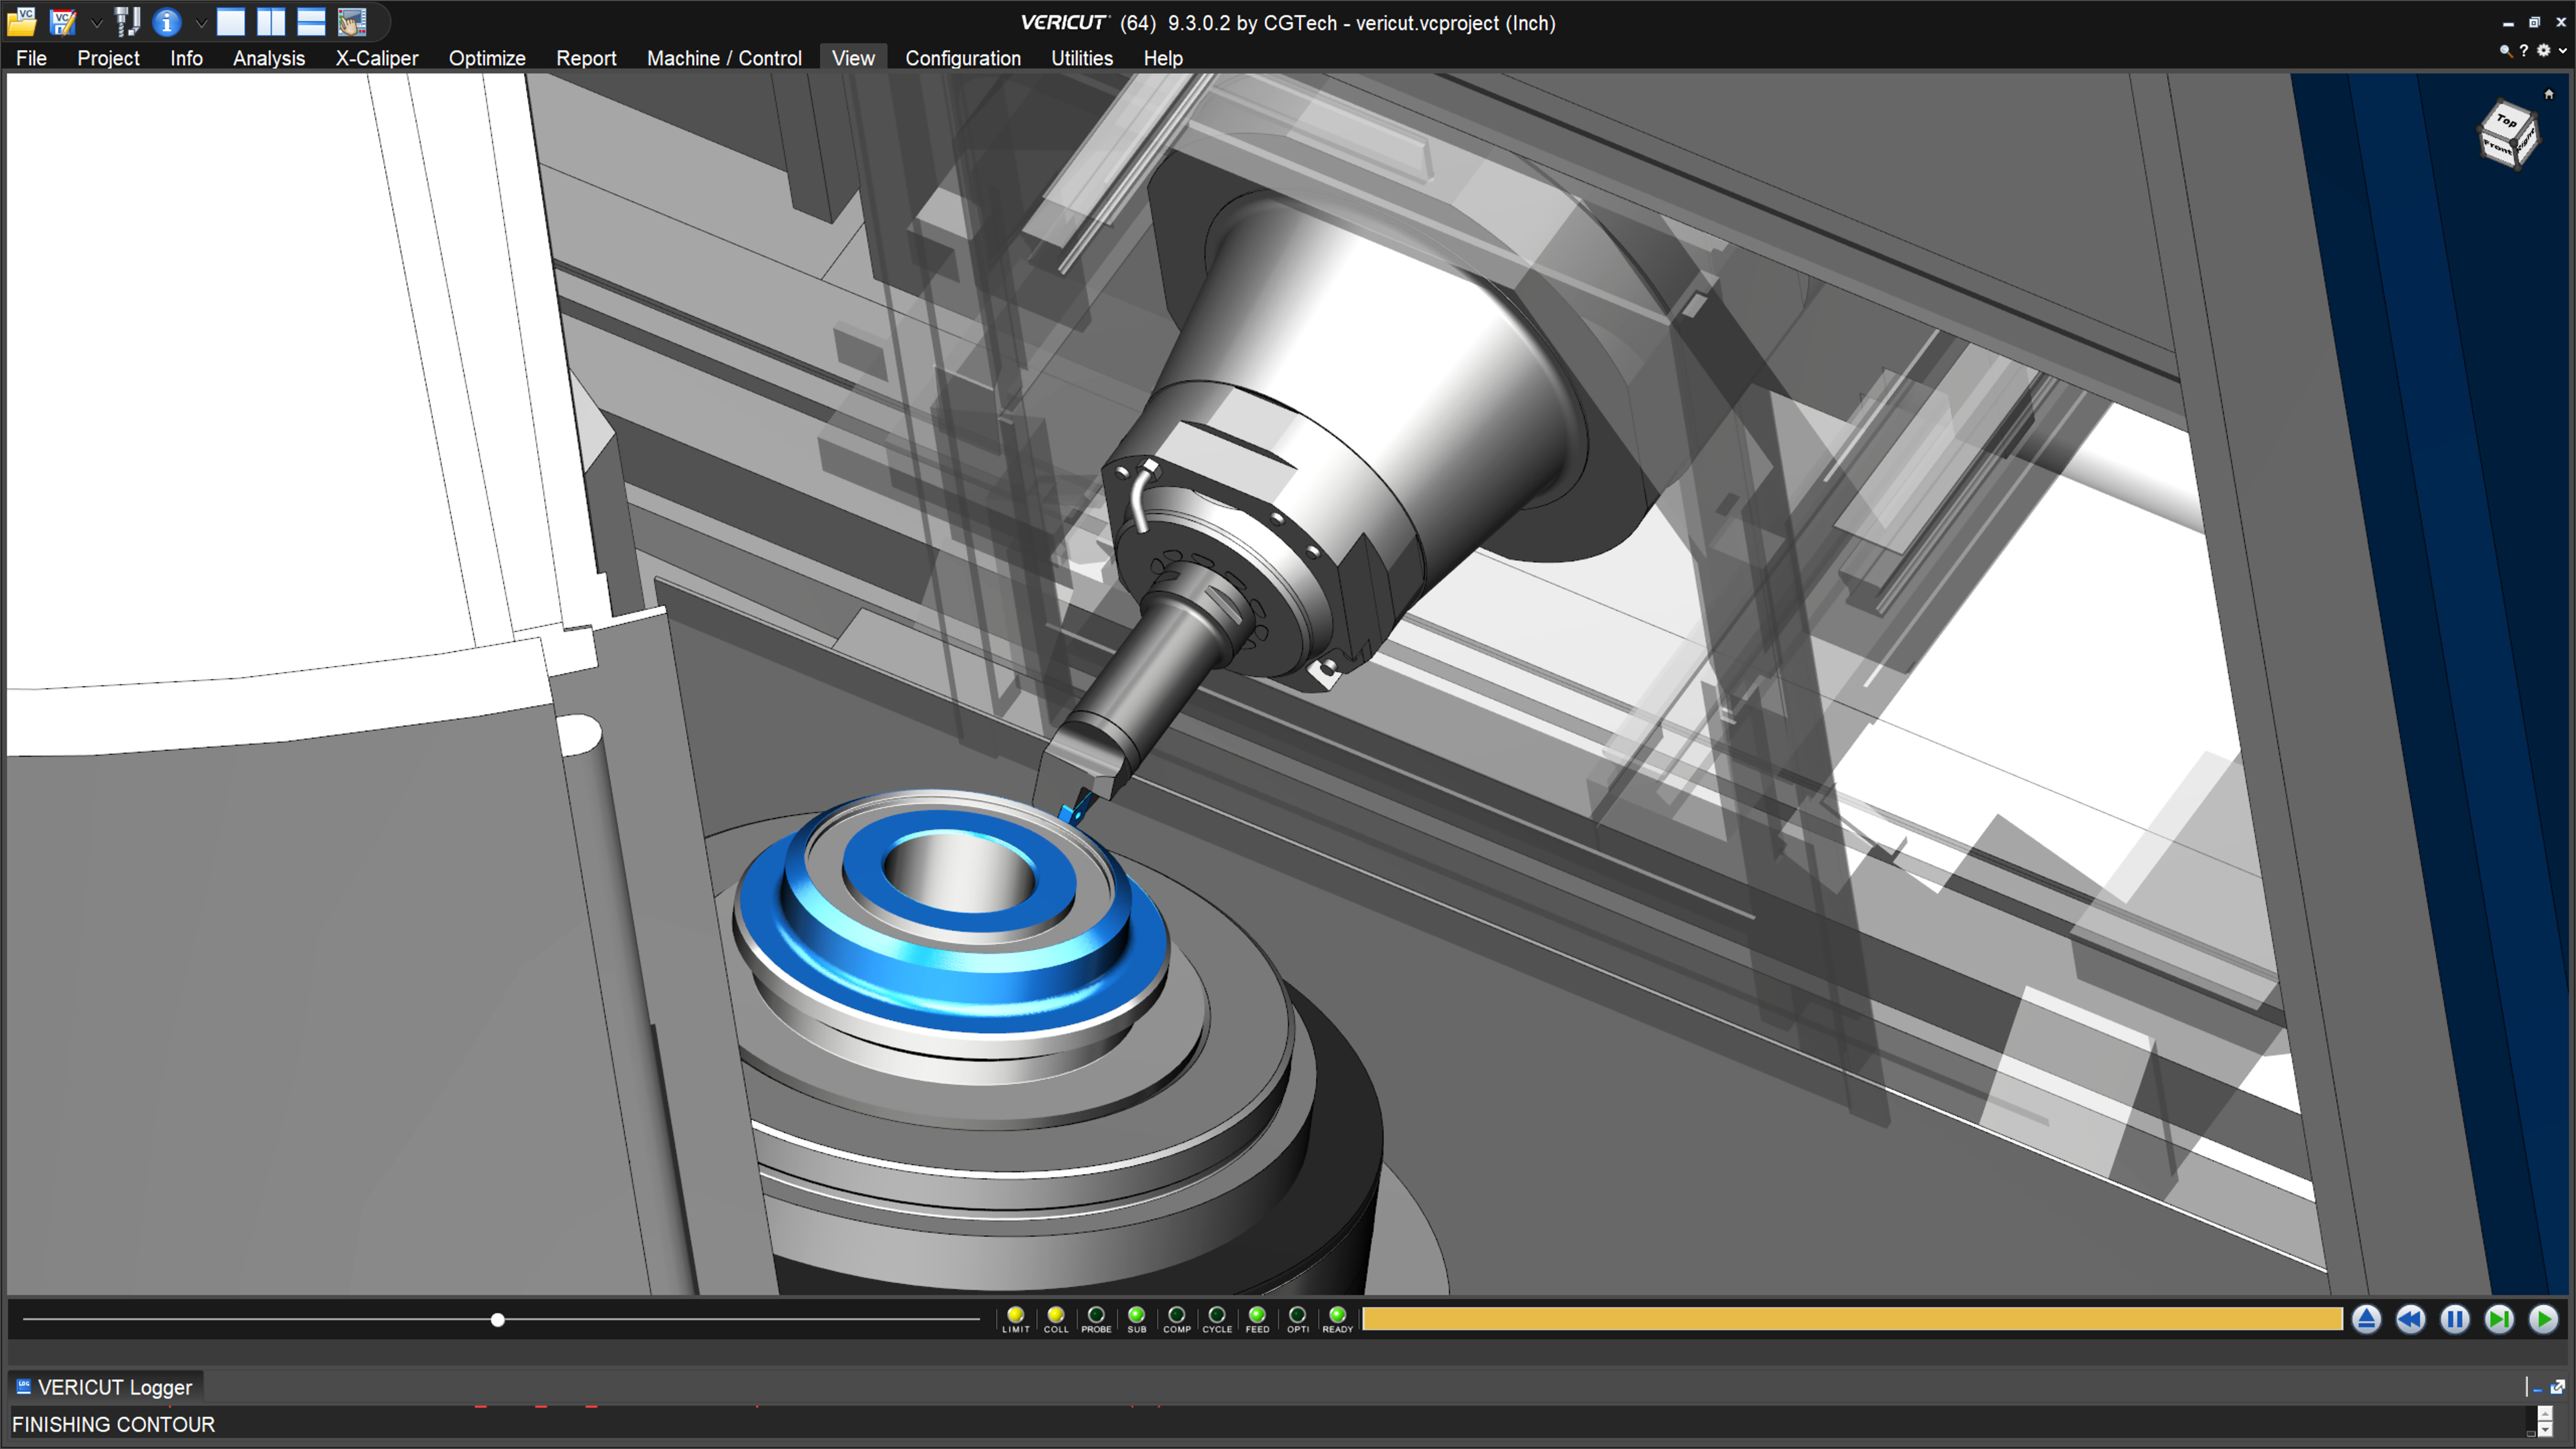Expand the dropdown arrow next to the Info icon
The height and width of the screenshot is (1449, 2576).
click(x=201, y=23)
